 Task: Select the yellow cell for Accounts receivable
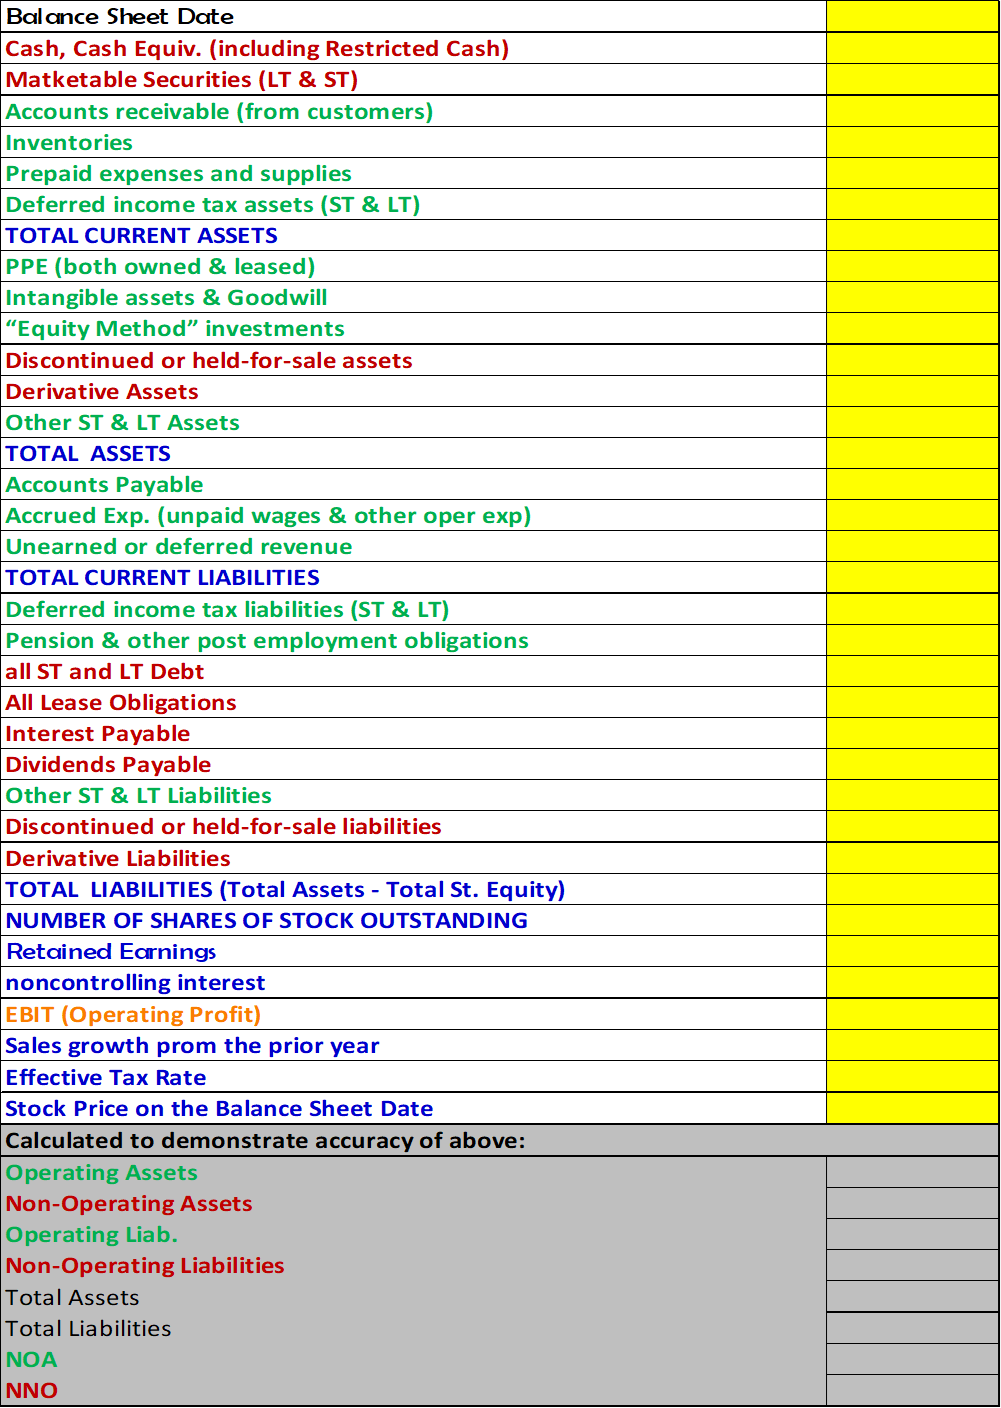[x=912, y=111]
